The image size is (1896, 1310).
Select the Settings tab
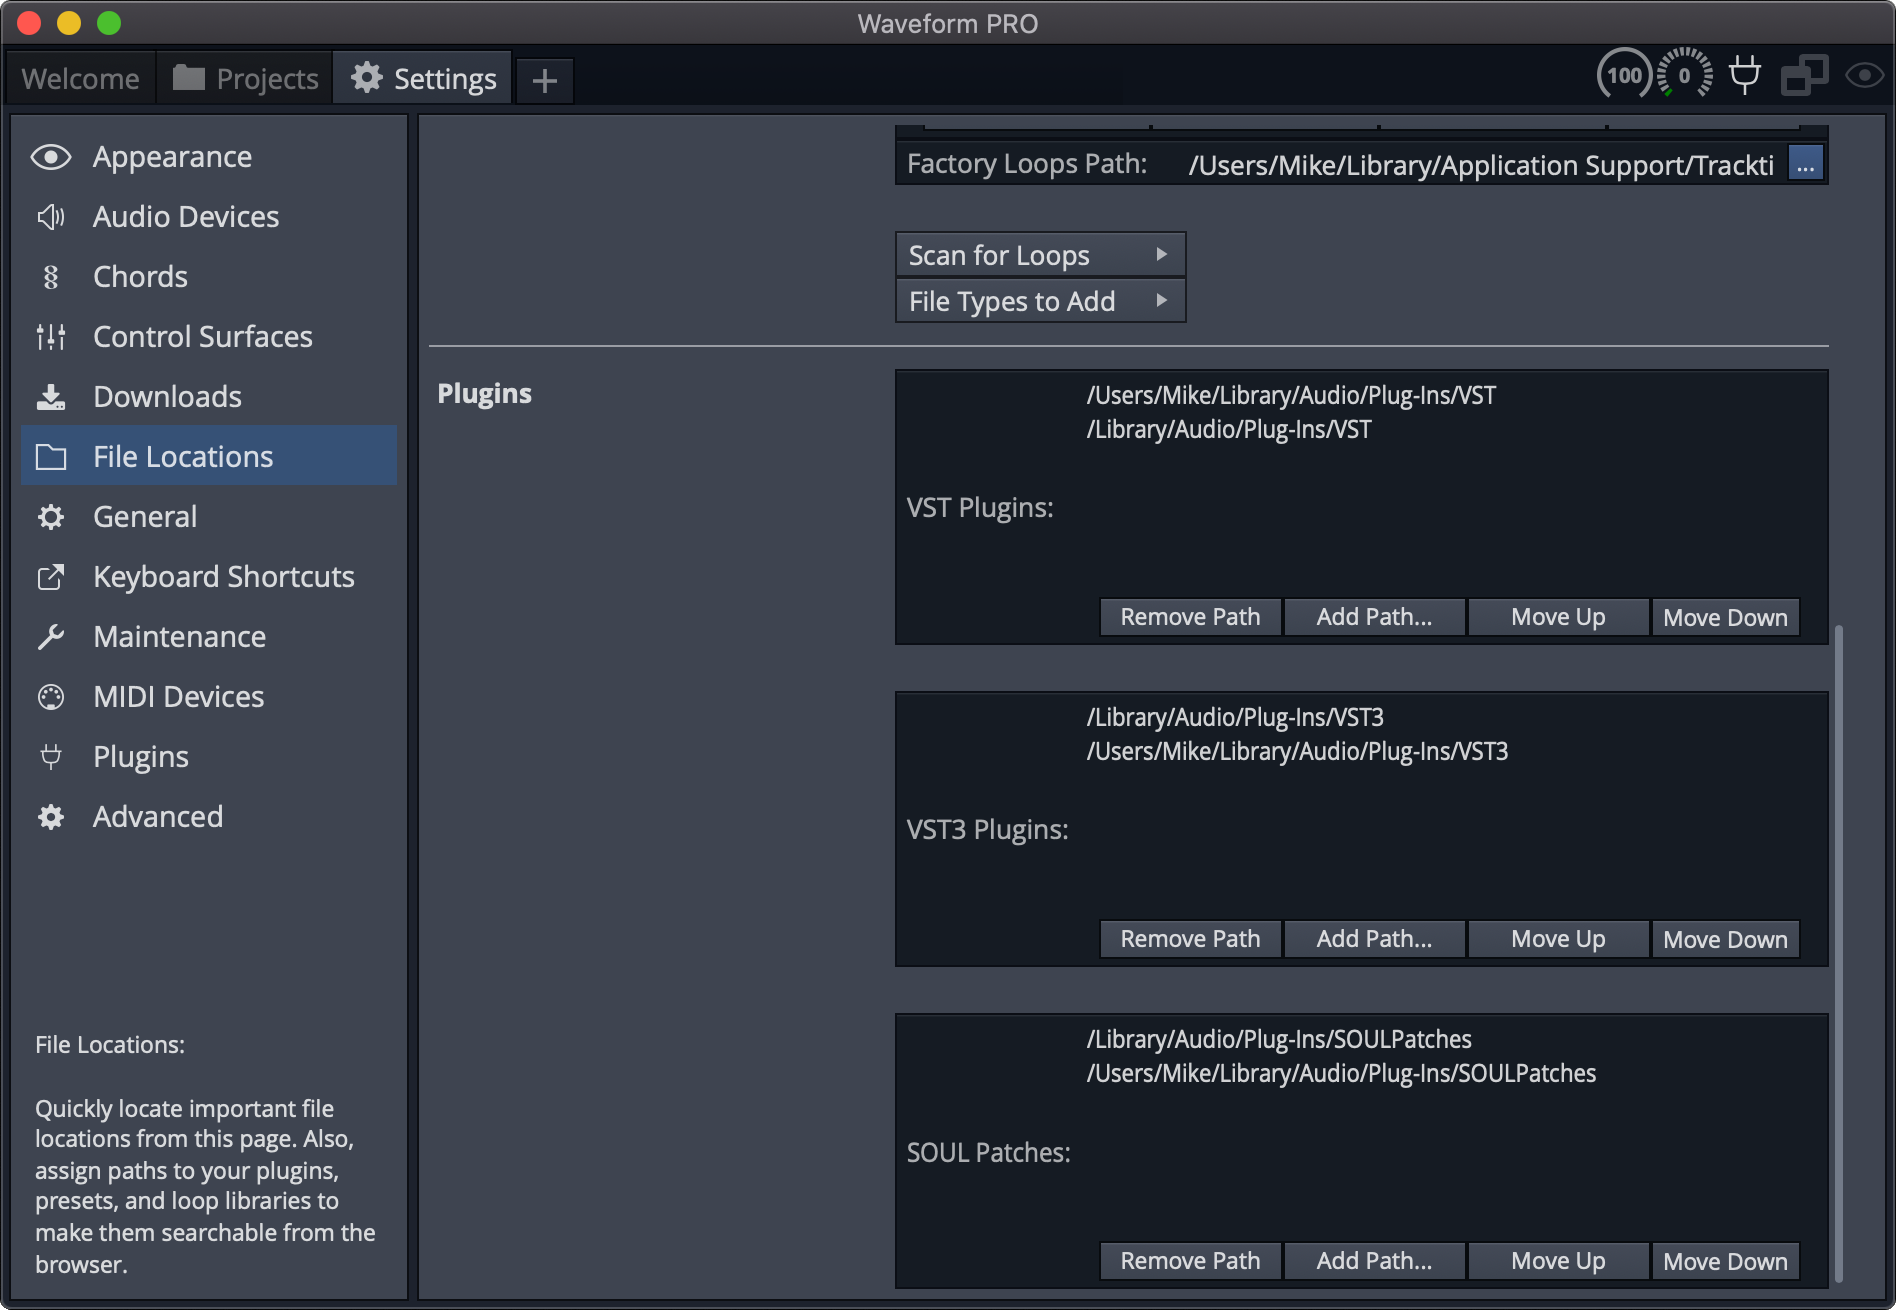tap(422, 78)
